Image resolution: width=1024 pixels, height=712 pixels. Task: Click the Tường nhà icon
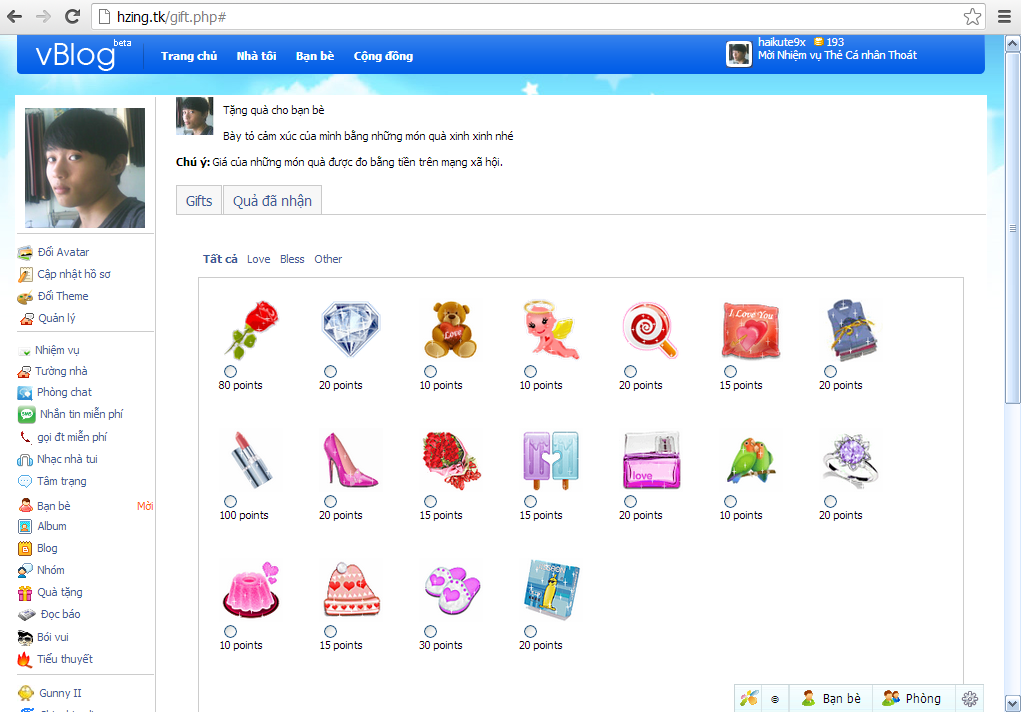click(24, 372)
